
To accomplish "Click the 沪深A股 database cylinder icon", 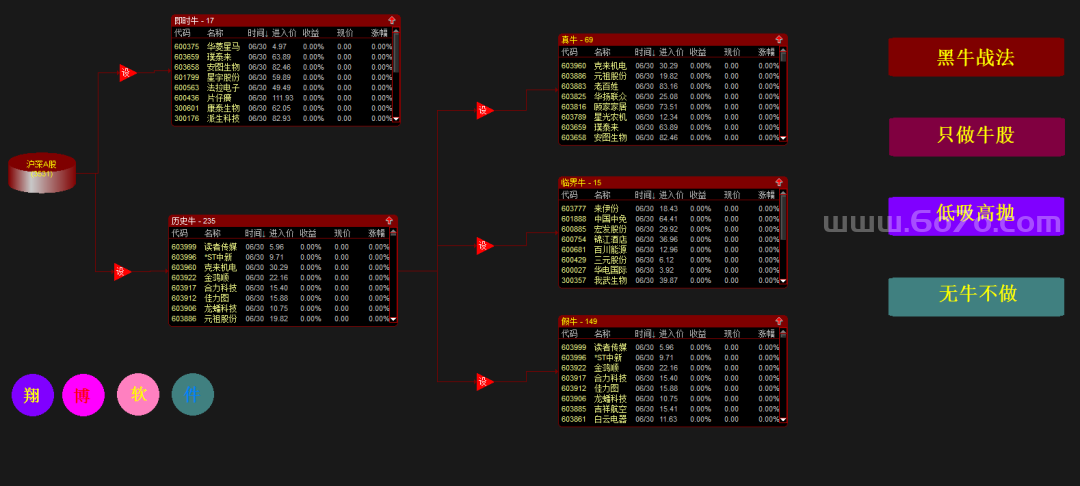I will 42,173.
